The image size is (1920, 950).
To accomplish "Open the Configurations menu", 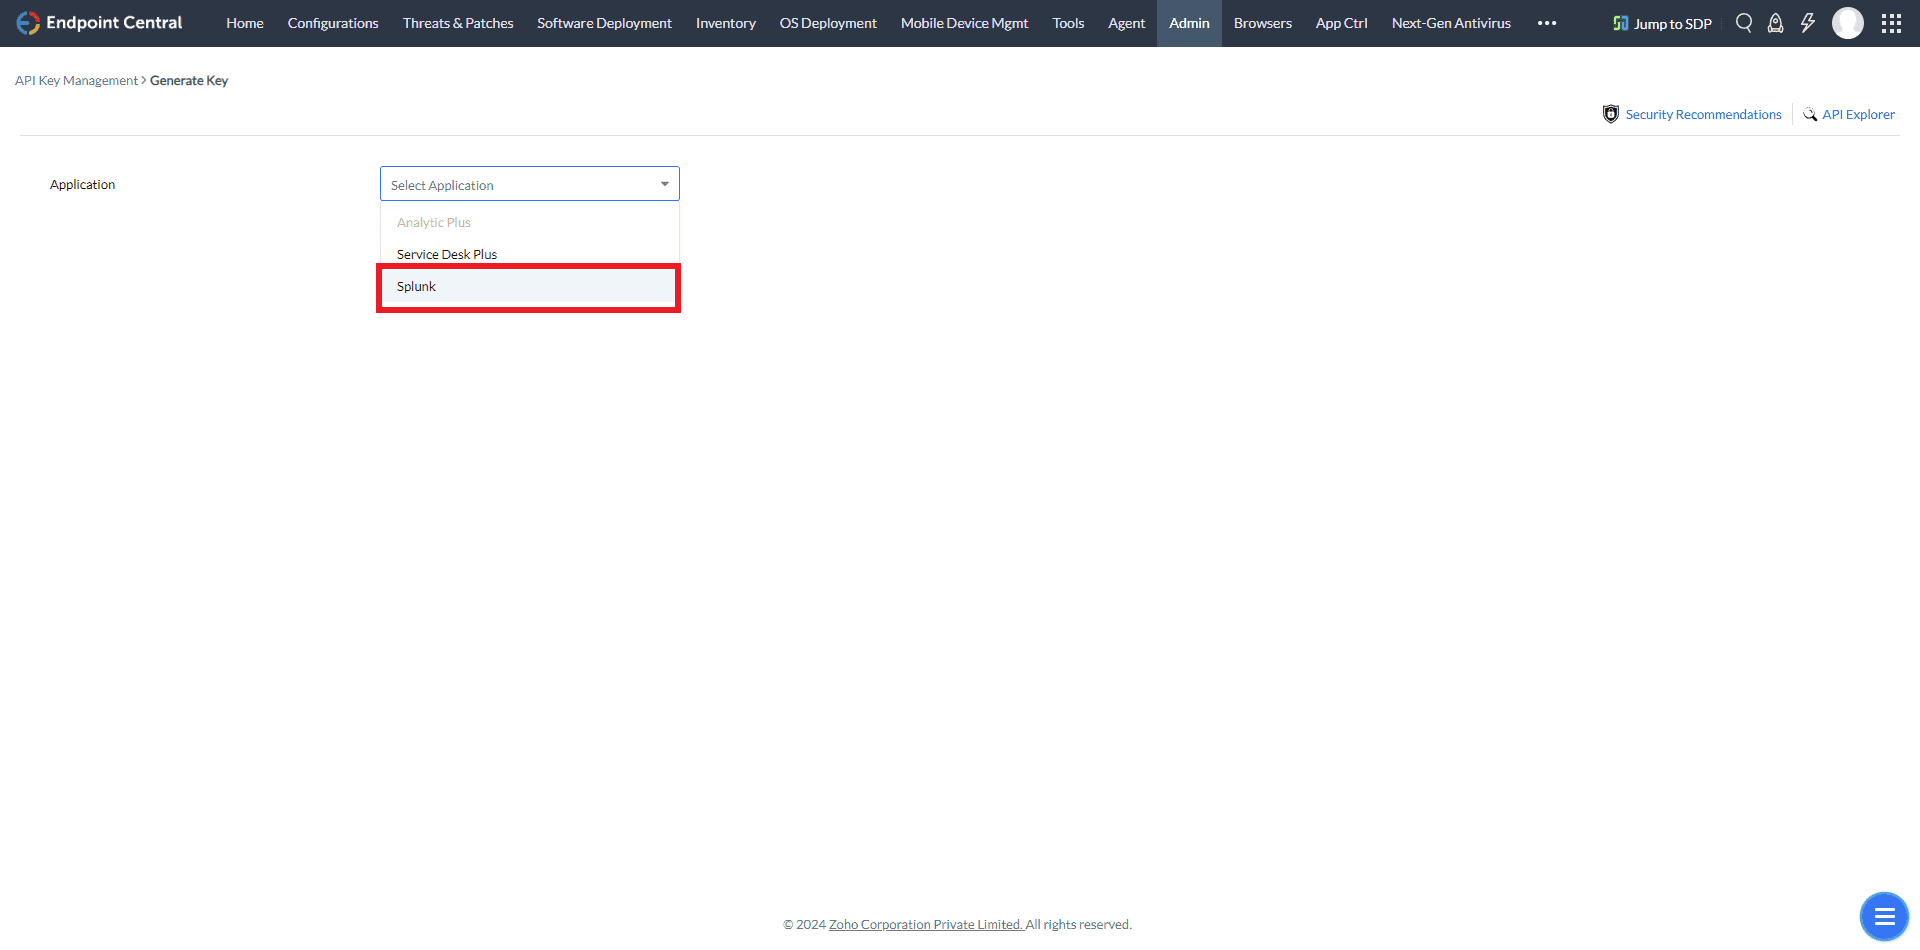I will 333,23.
